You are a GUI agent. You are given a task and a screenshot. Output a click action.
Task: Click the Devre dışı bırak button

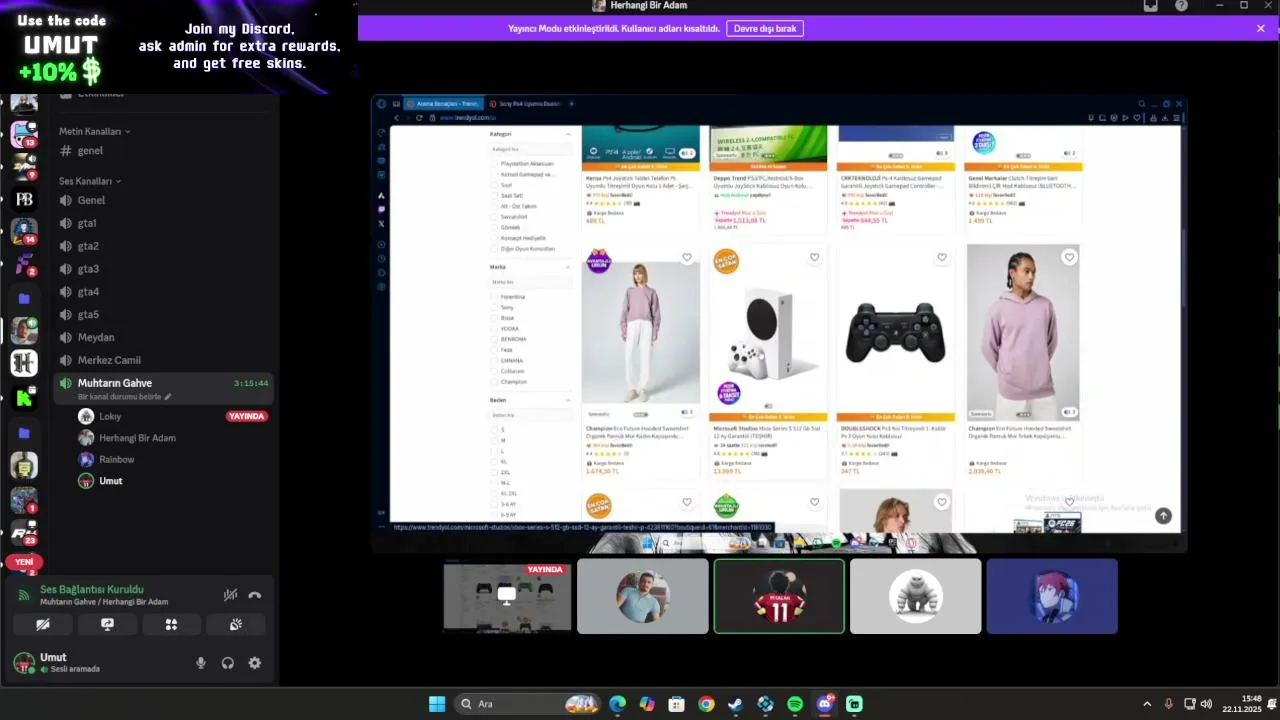[765, 28]
